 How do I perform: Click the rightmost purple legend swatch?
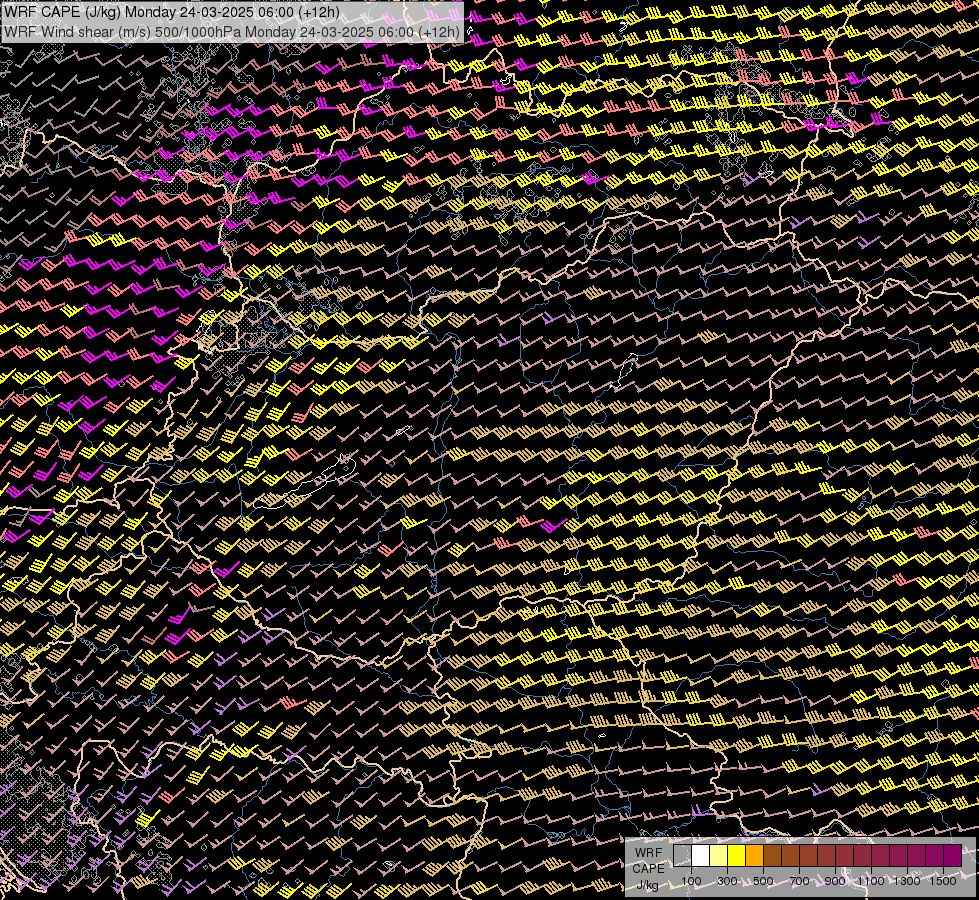click(x=953, y=856)
